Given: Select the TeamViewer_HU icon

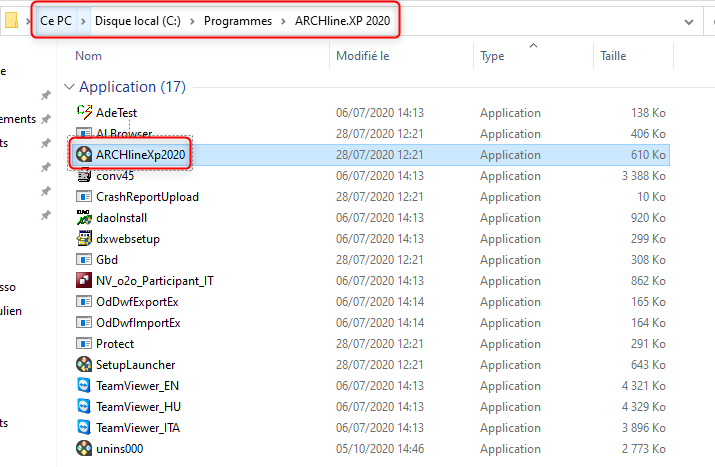Looking at the screenshot, I should (84, 406).
